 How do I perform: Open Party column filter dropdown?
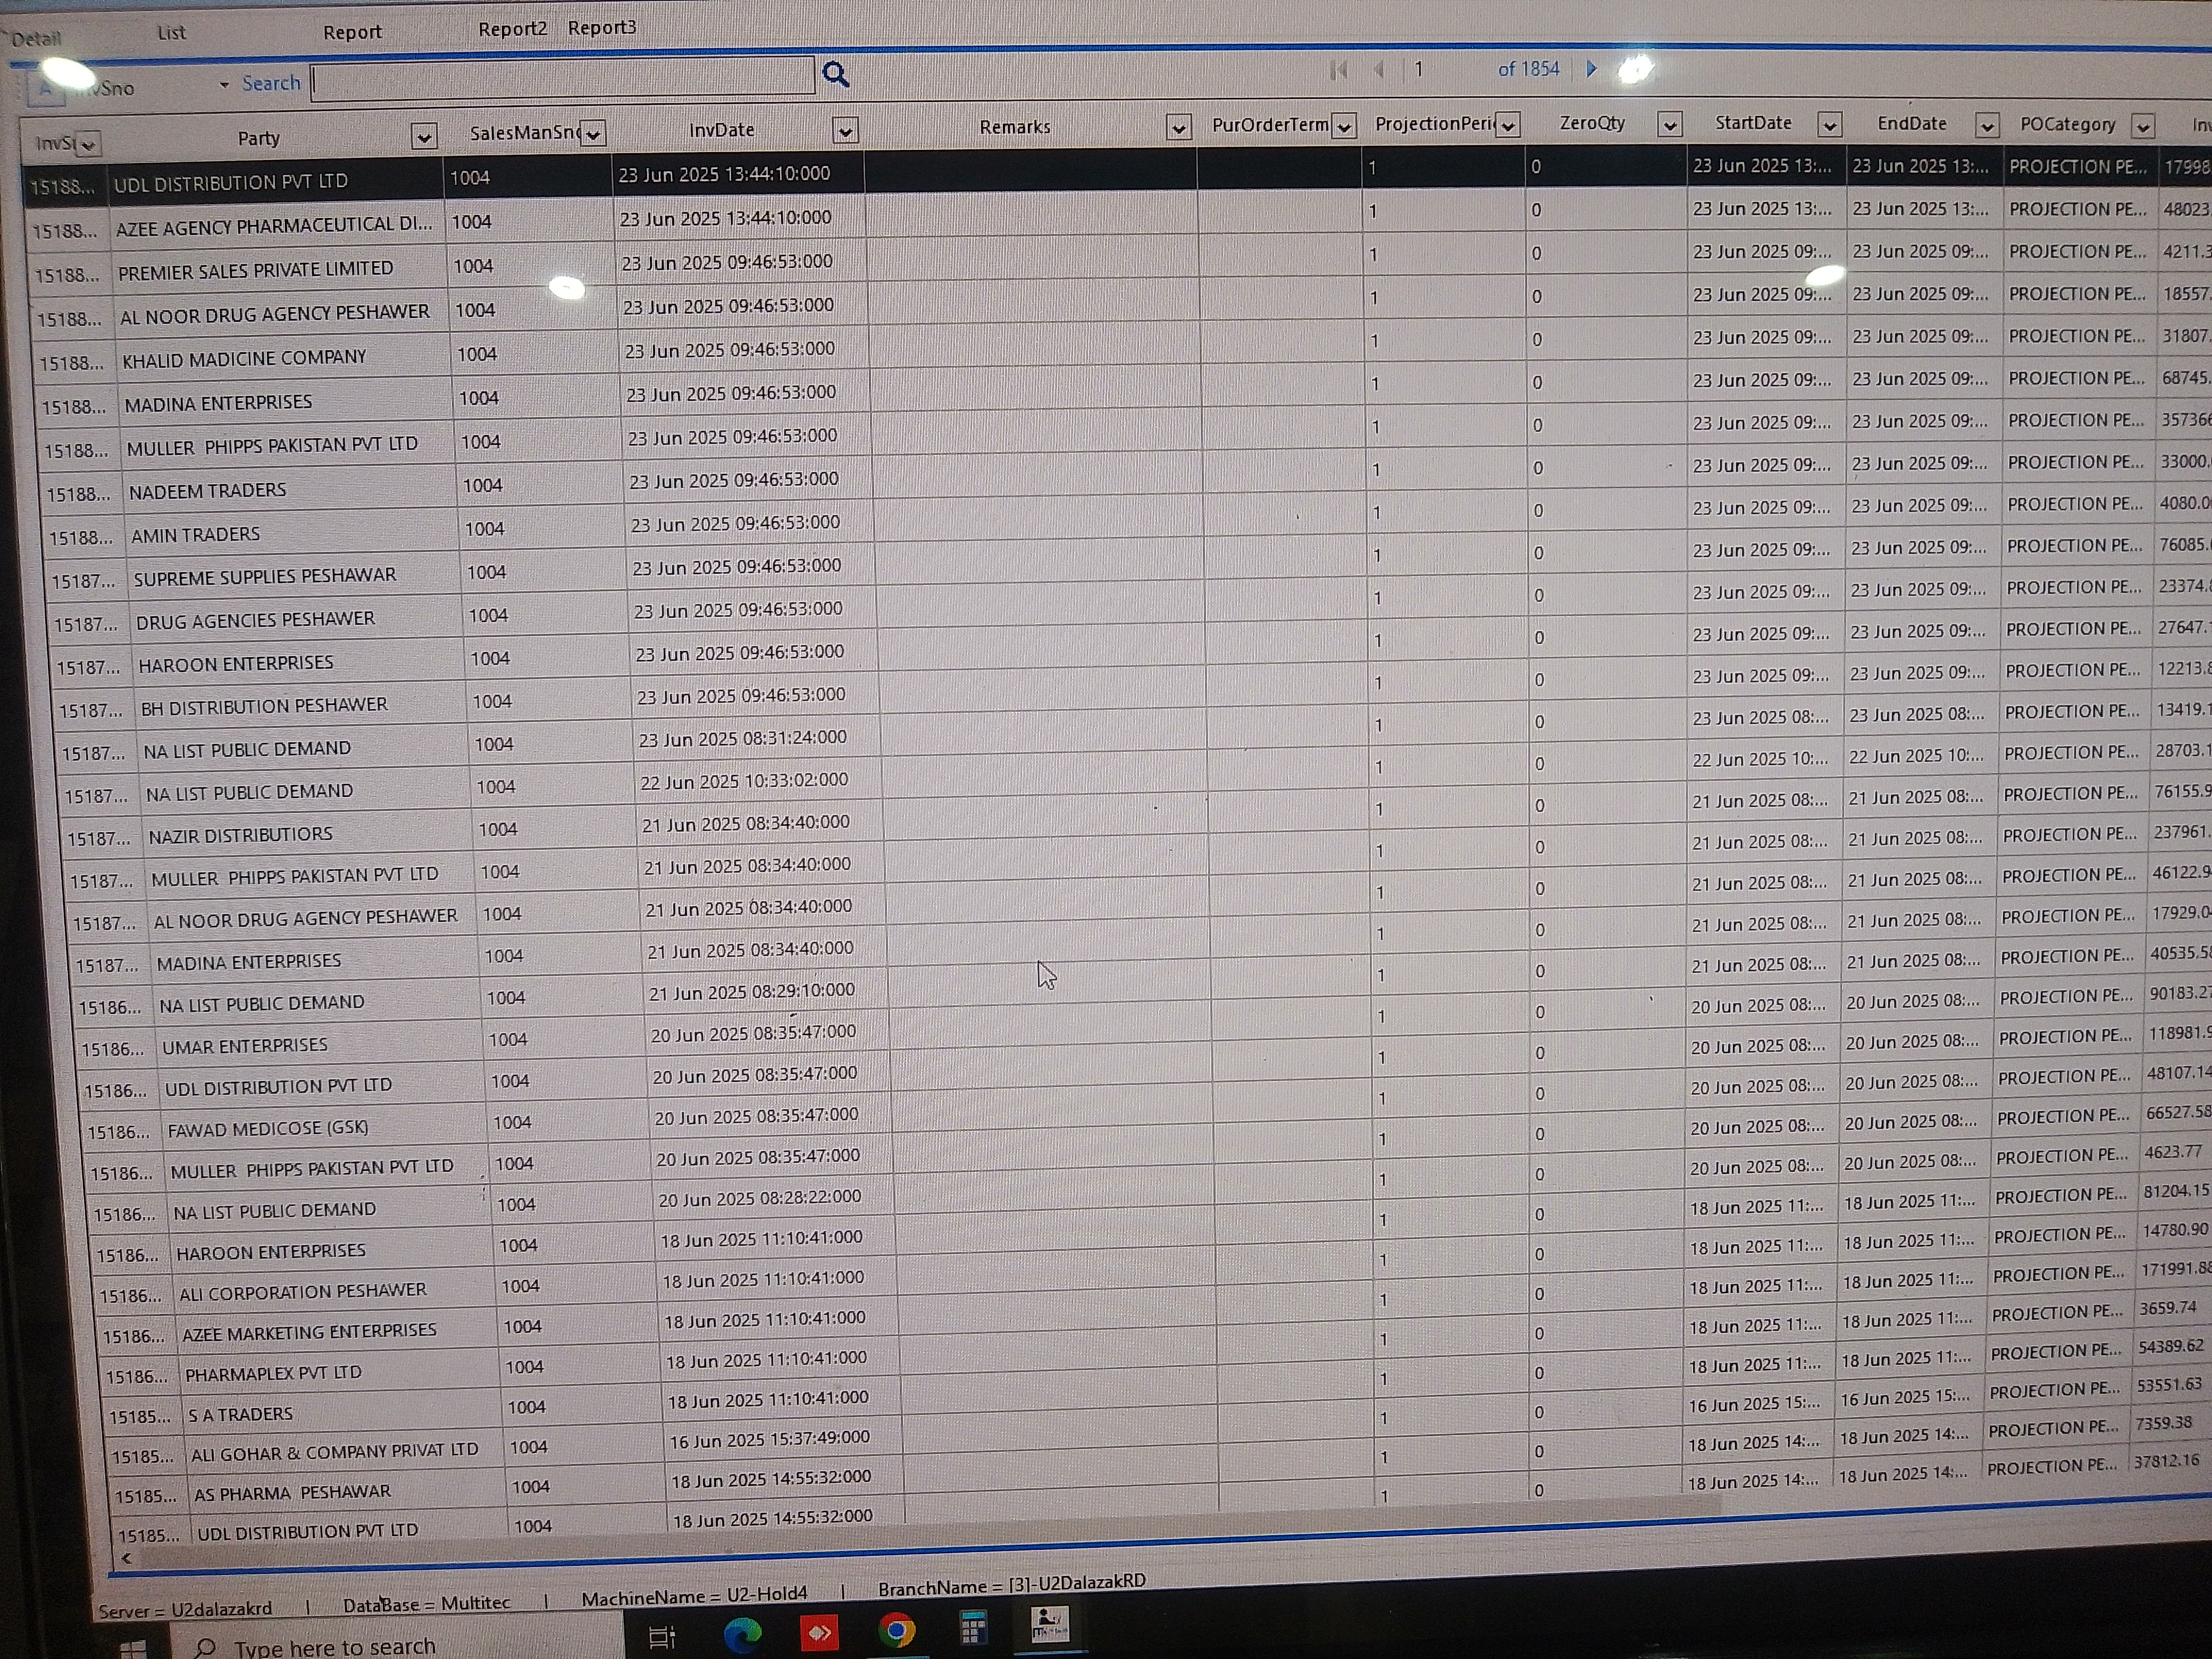point(424,137)
